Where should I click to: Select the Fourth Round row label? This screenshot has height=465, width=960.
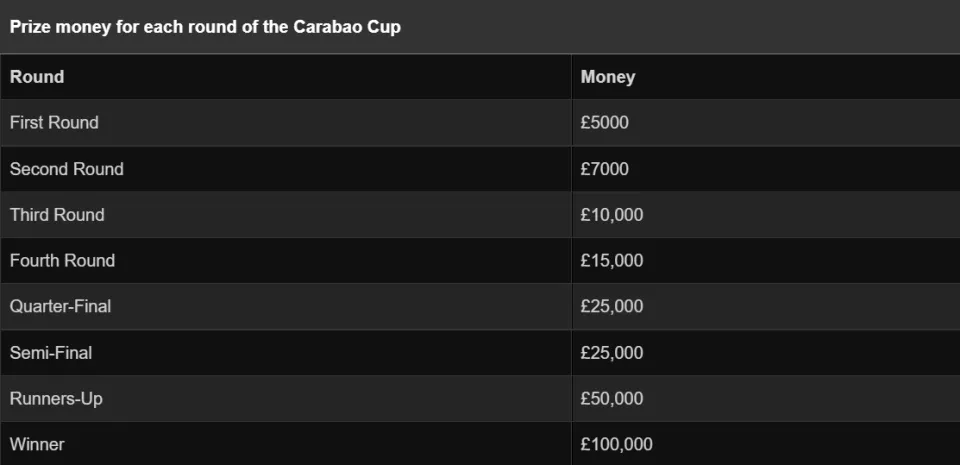(62, 261)
